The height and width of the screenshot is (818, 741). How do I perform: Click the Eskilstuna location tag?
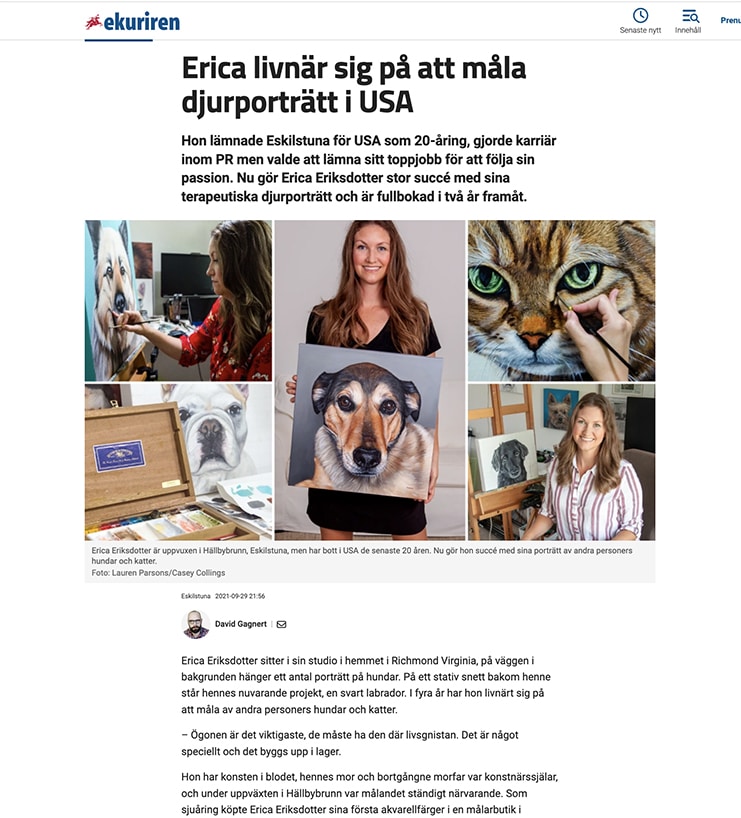[x=196, y=596]
